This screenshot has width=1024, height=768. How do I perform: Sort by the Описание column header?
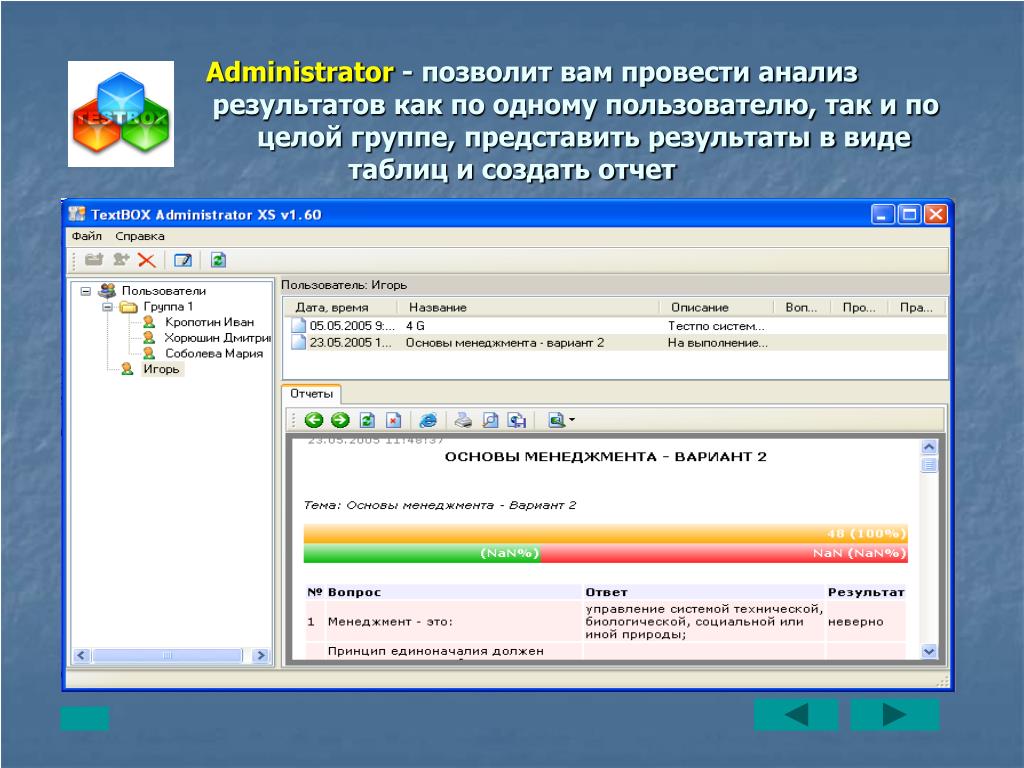coord(716,308)
